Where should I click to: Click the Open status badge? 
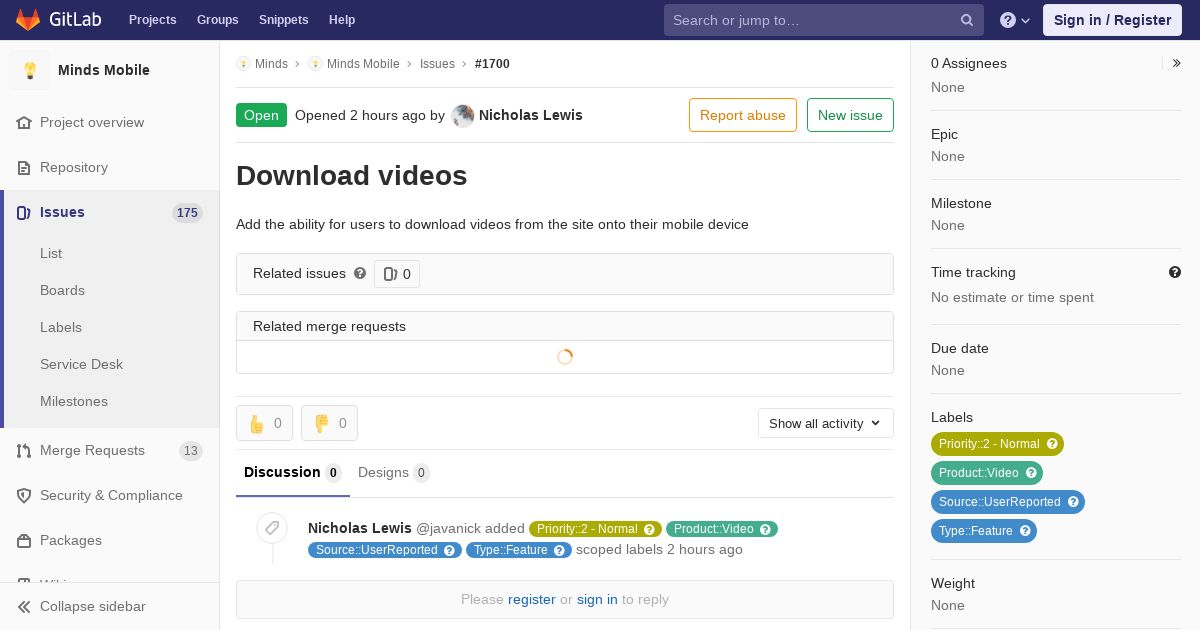(261, 115)
